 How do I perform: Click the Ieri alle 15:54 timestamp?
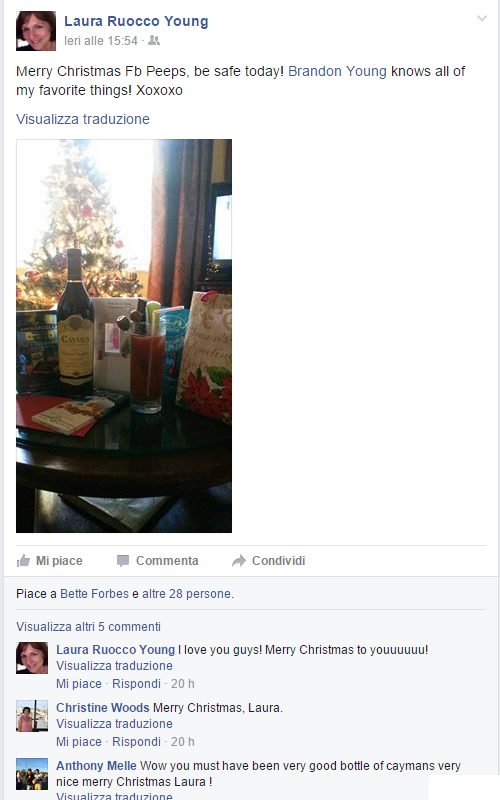click(x=101, y=41)
